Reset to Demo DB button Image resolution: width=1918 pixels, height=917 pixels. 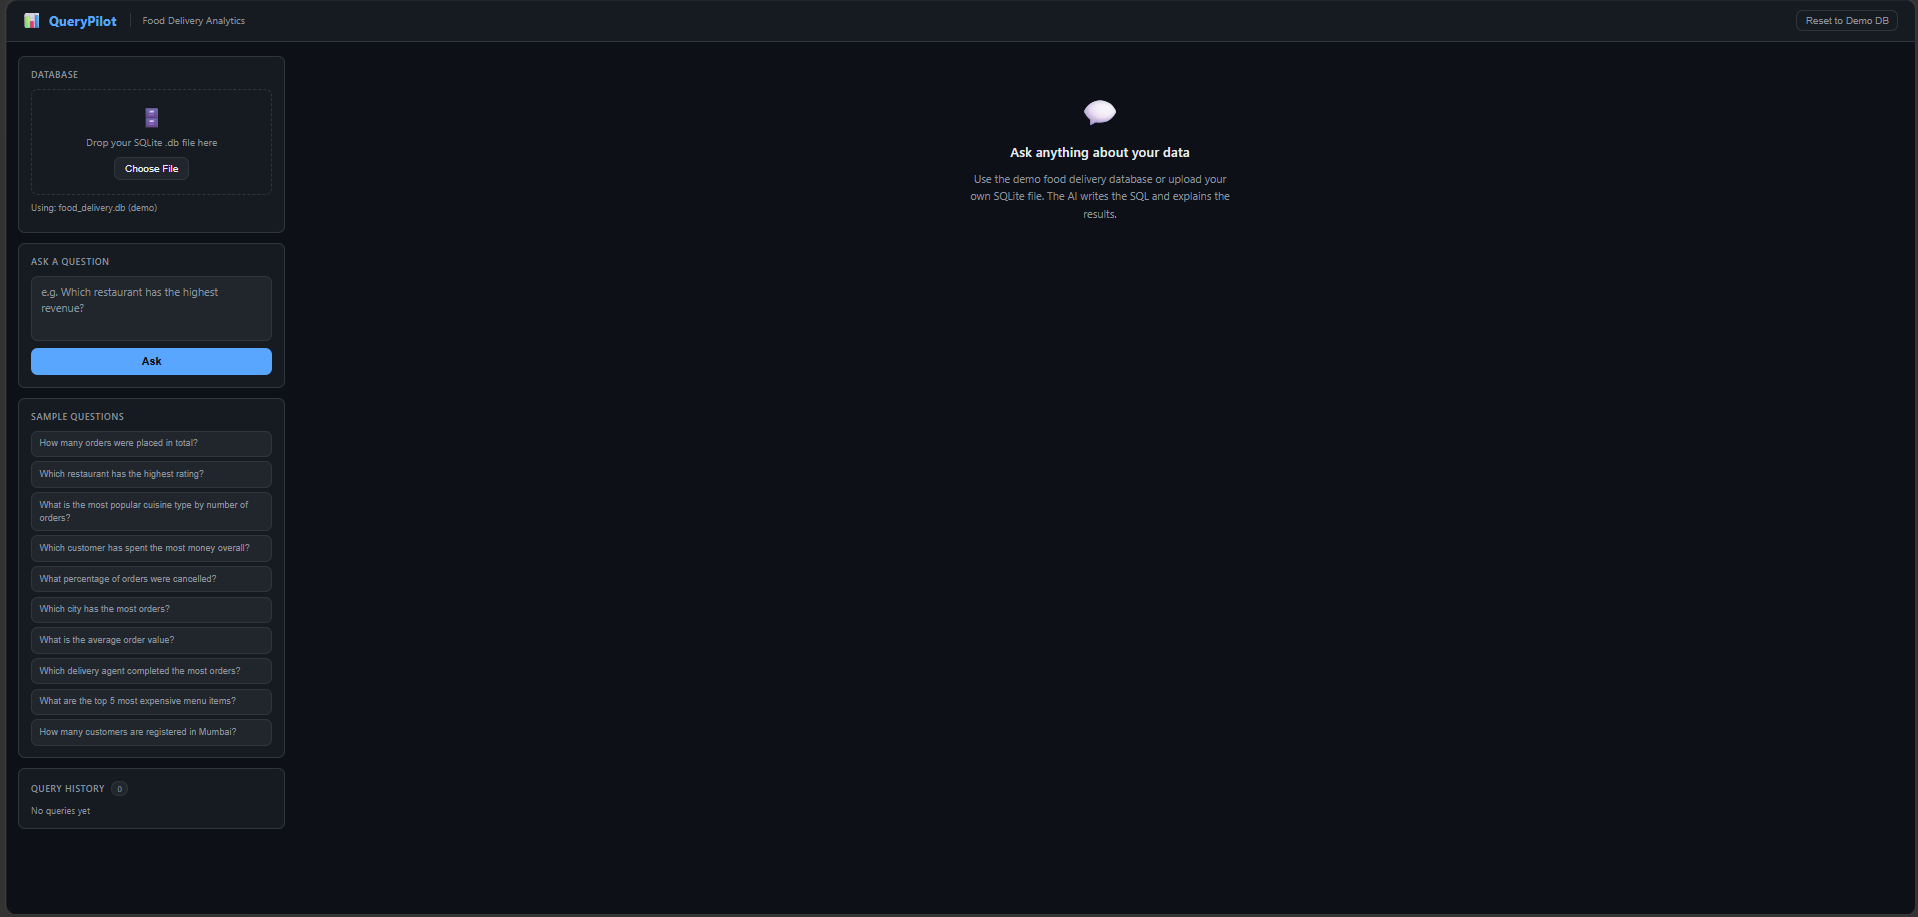click(1846, 21)
